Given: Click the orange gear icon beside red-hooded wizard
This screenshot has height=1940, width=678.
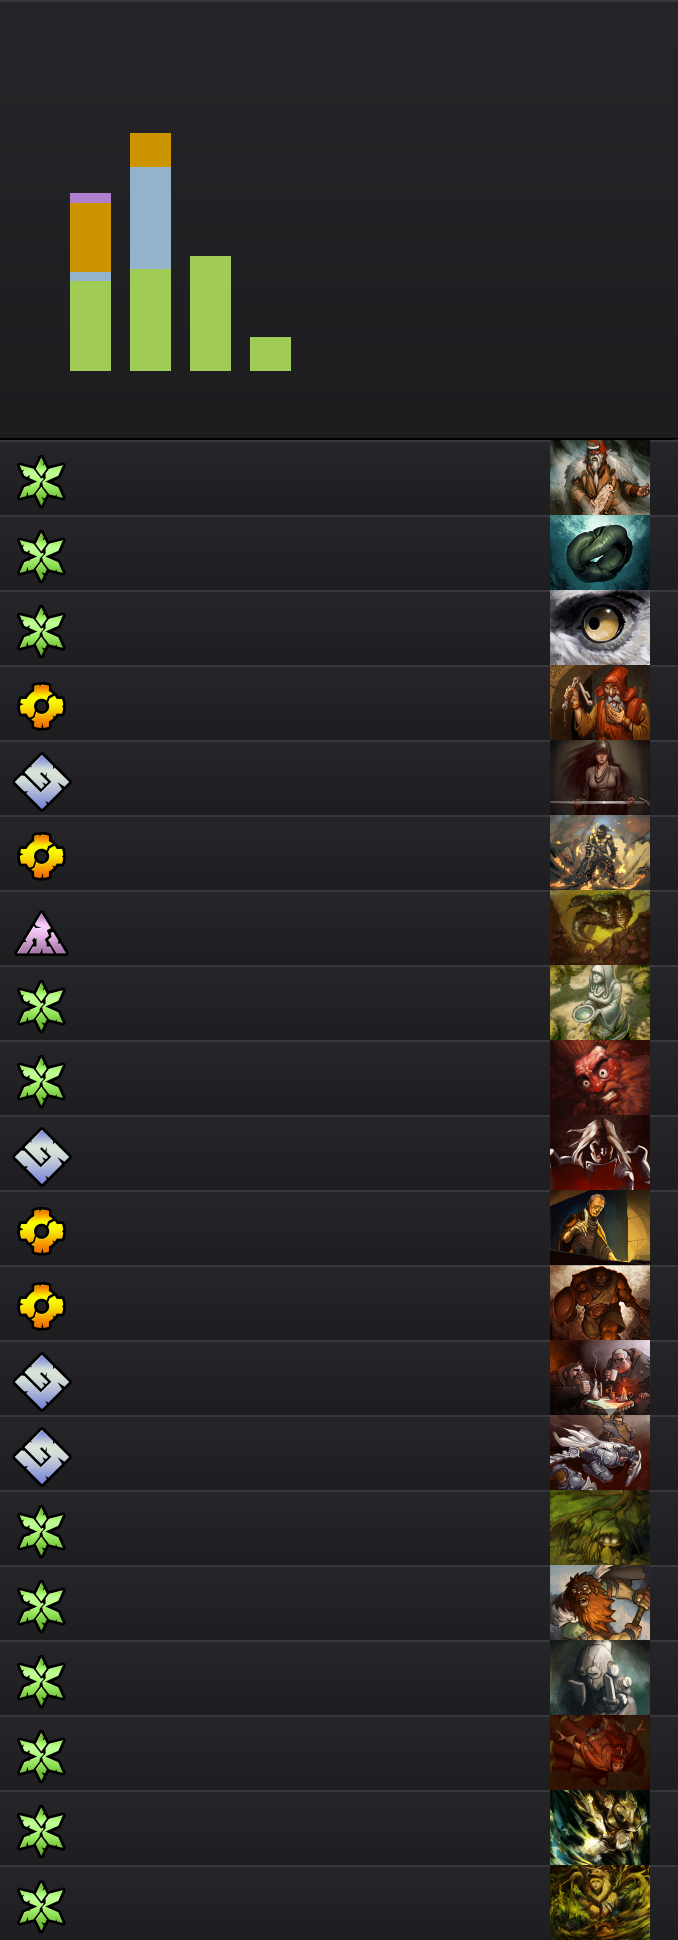Looking at the screenshot, I should [x=41, y=706].
